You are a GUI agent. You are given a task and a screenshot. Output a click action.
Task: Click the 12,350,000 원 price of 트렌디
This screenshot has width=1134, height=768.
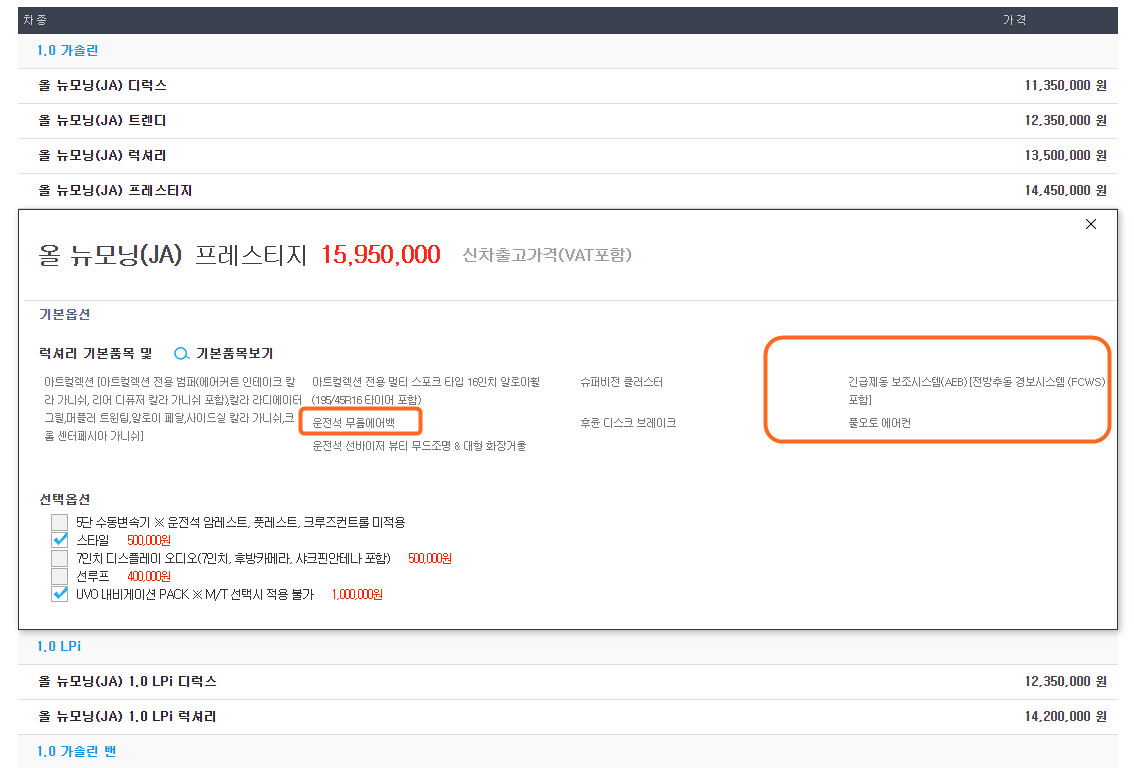pos(1065,120)
